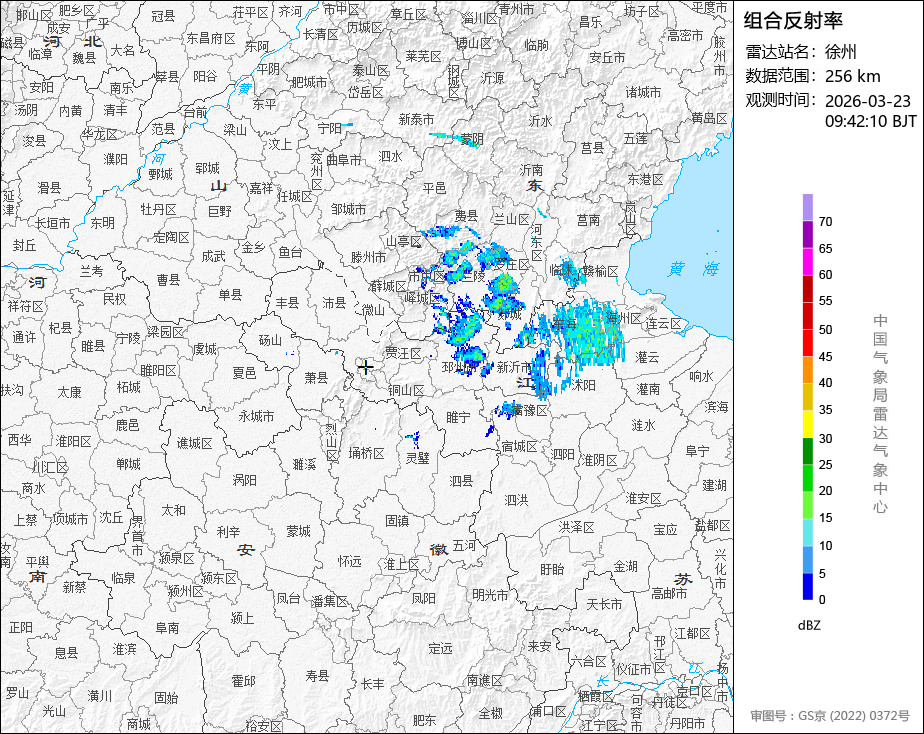The height and width of the screenshot is (734, 924).
Task: Click the 连云区 map label
Action: [664, 324]
